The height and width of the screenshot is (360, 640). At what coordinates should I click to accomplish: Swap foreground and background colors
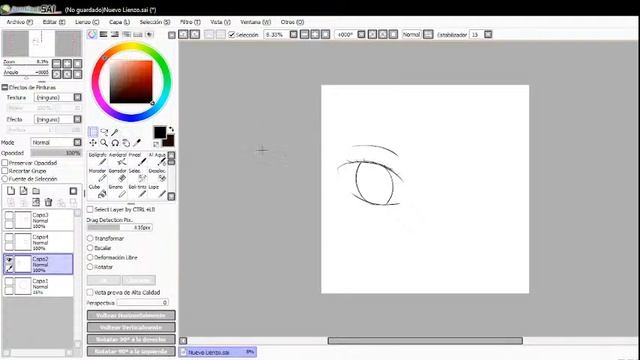point(171,129)
